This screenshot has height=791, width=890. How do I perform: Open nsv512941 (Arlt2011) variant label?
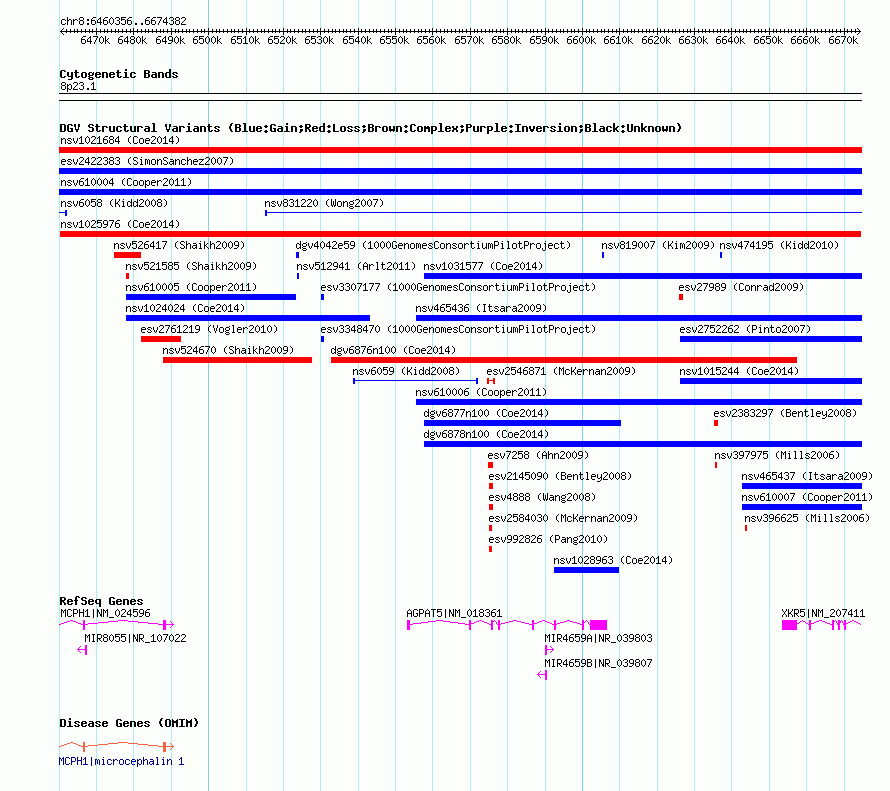coord(356,266)
